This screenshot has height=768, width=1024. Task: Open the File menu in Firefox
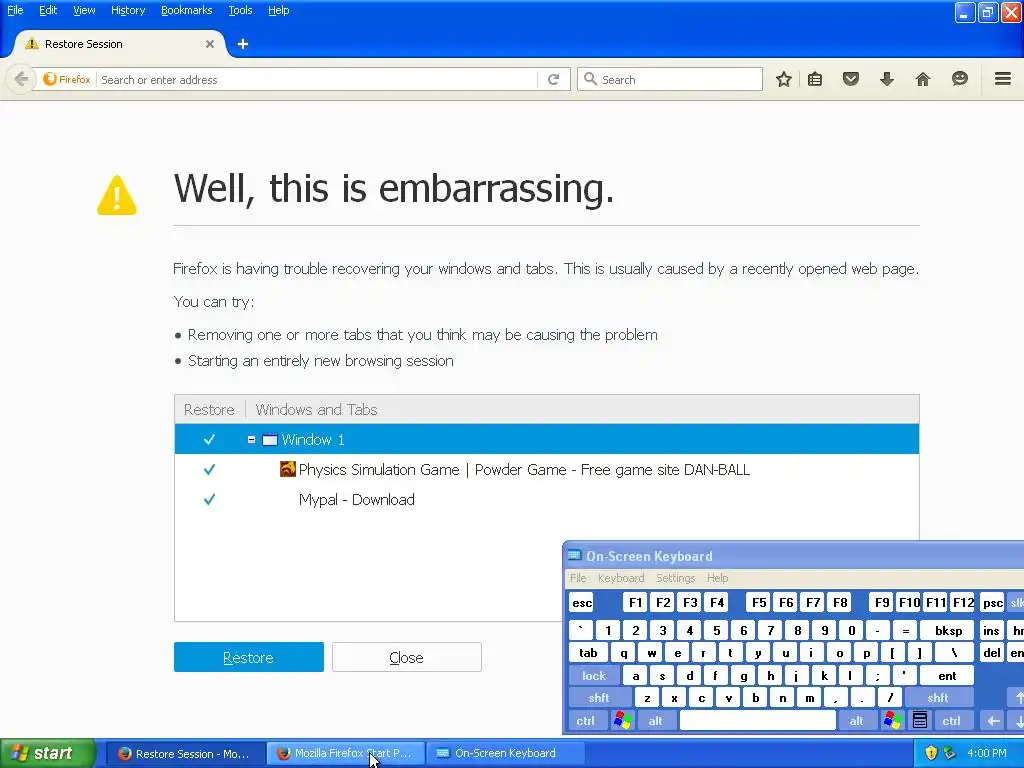(15, 10)
